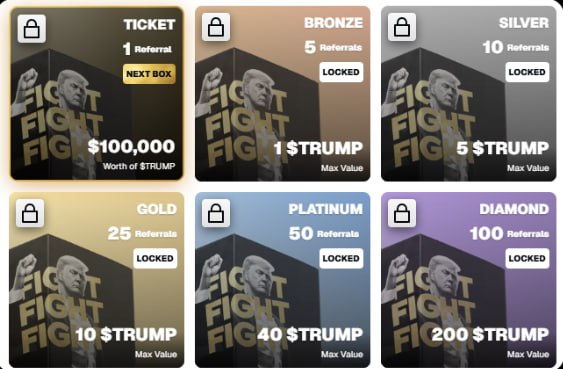Click the NEXT BOX button on the Ticket card
This screenshot has width=563, height=369.
click(149, 74)
